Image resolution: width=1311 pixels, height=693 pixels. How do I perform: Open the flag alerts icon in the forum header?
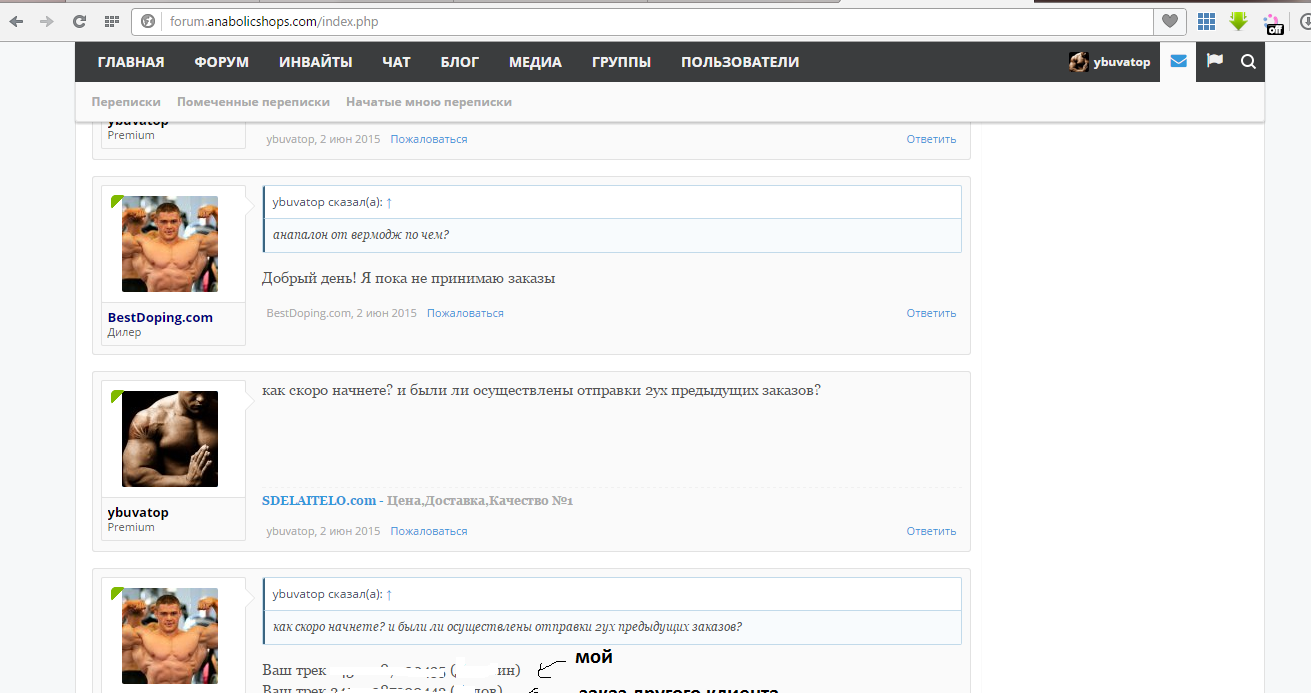1215,62
